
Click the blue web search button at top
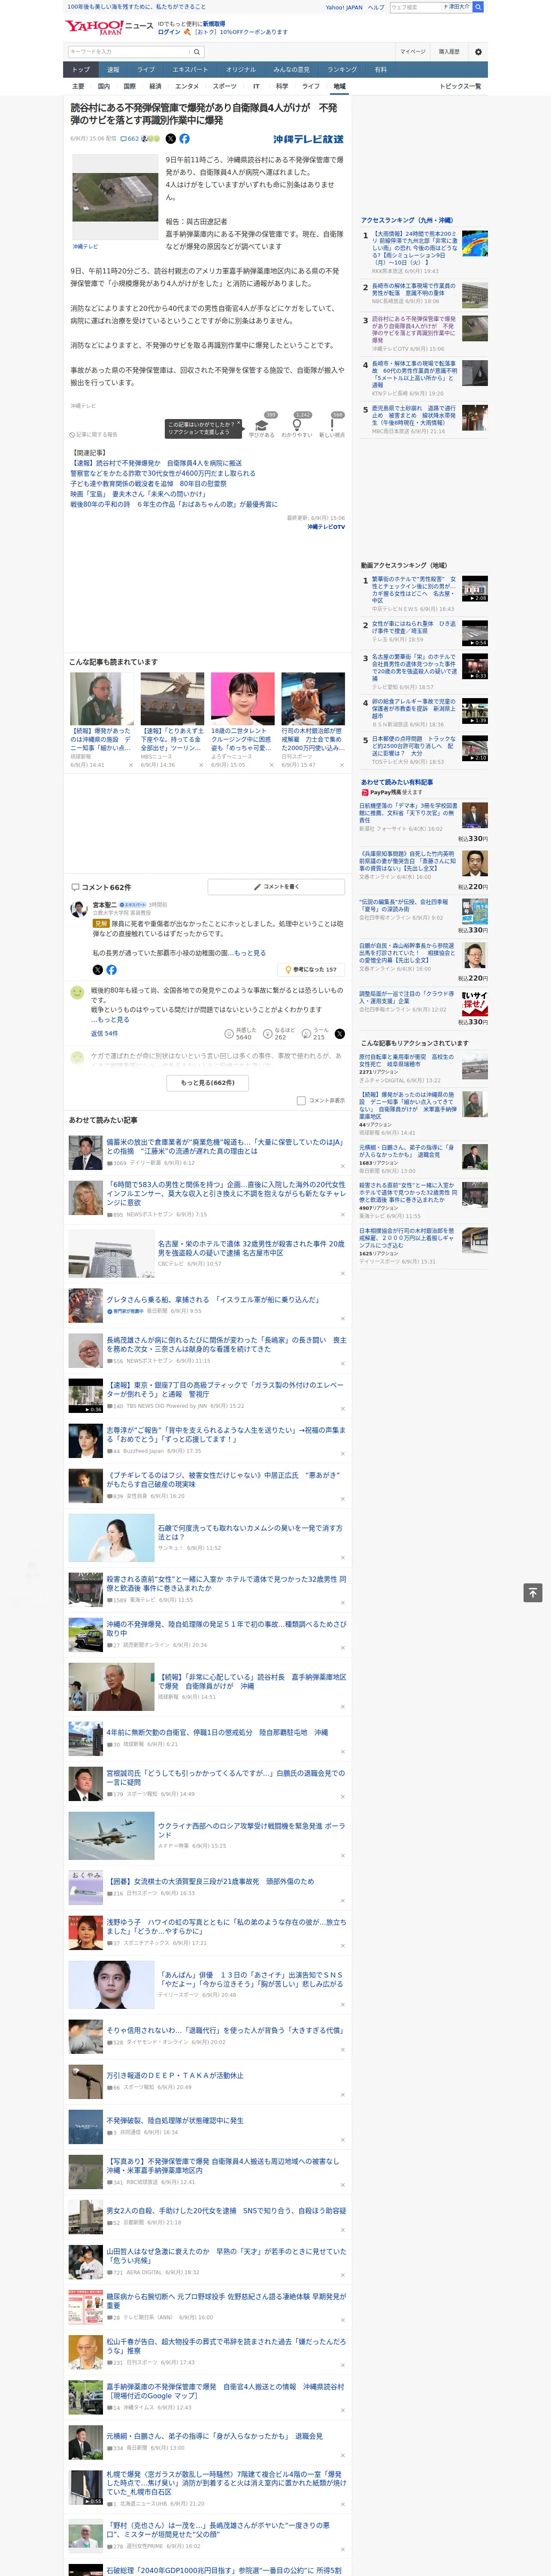click(x=478, y=7)
